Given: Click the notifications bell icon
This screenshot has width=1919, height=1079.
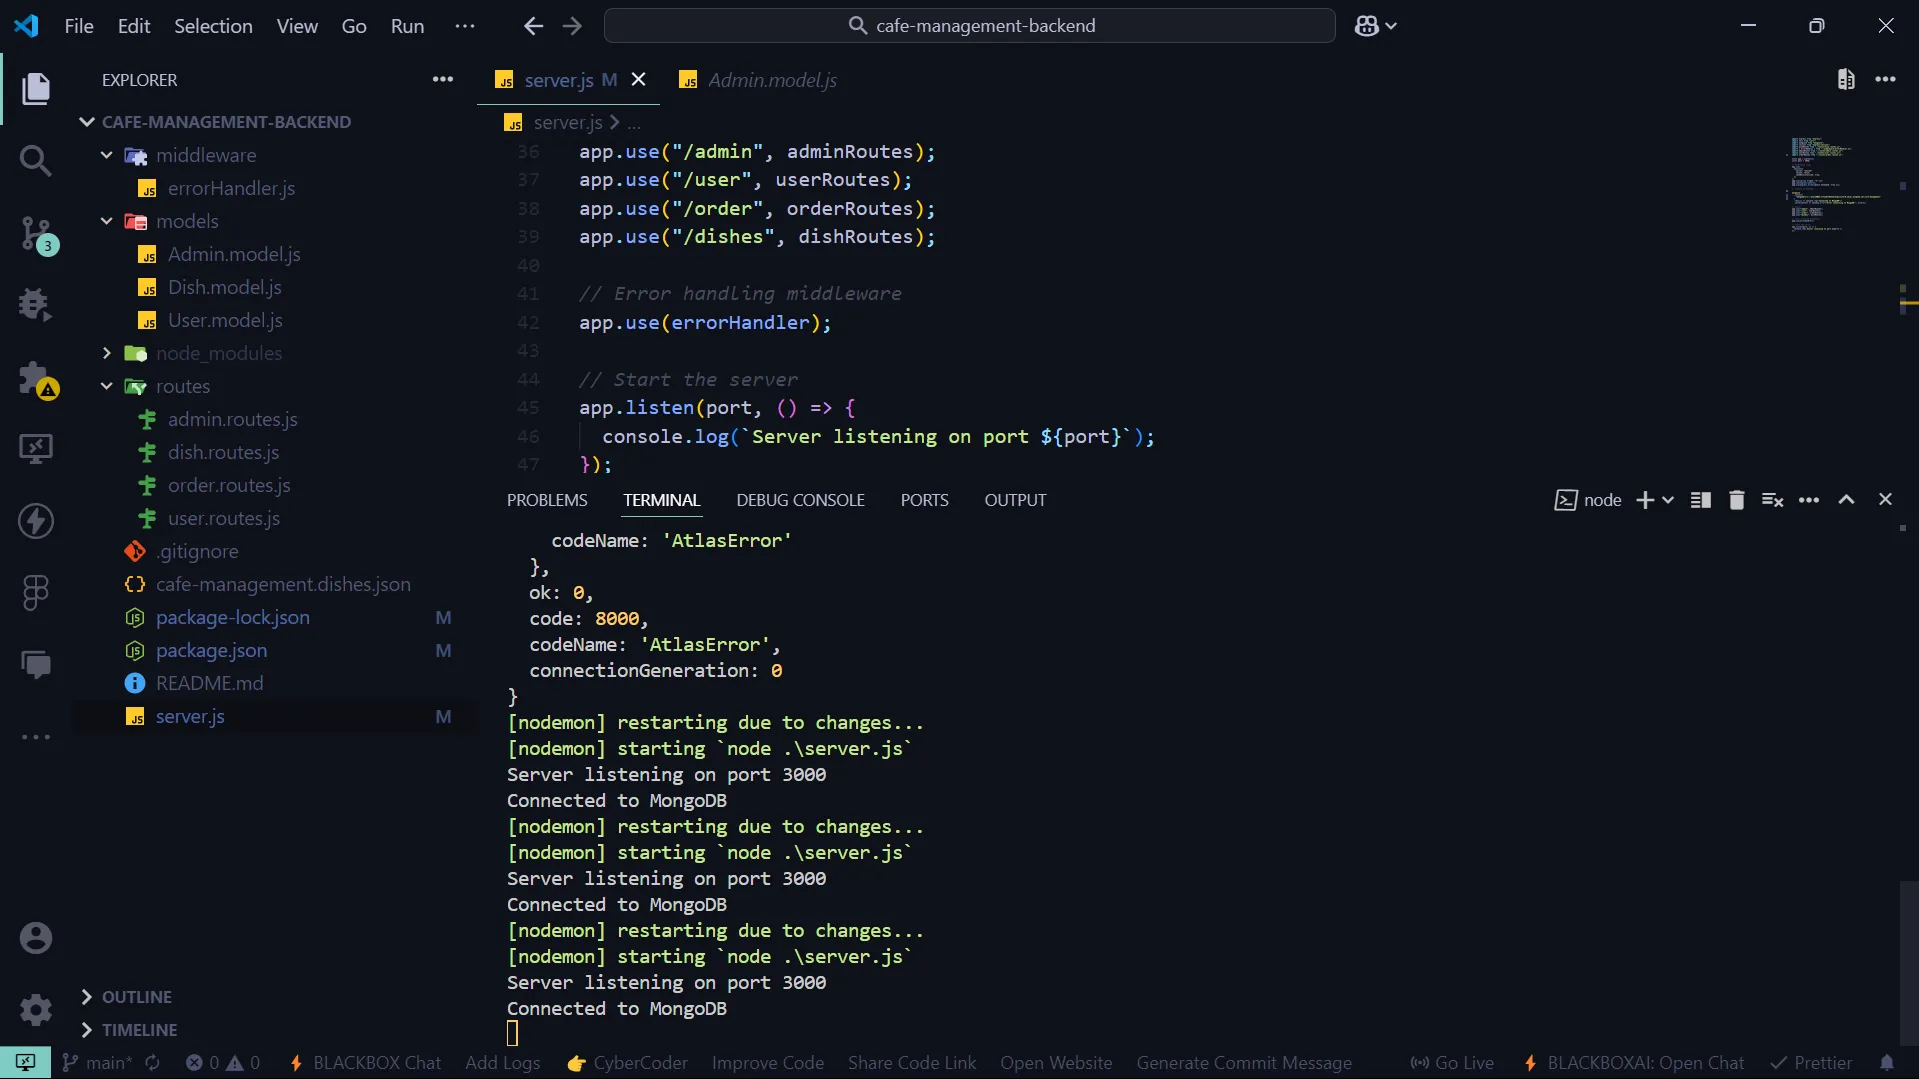Looking at the screenshot, I should [1886, 1063].
